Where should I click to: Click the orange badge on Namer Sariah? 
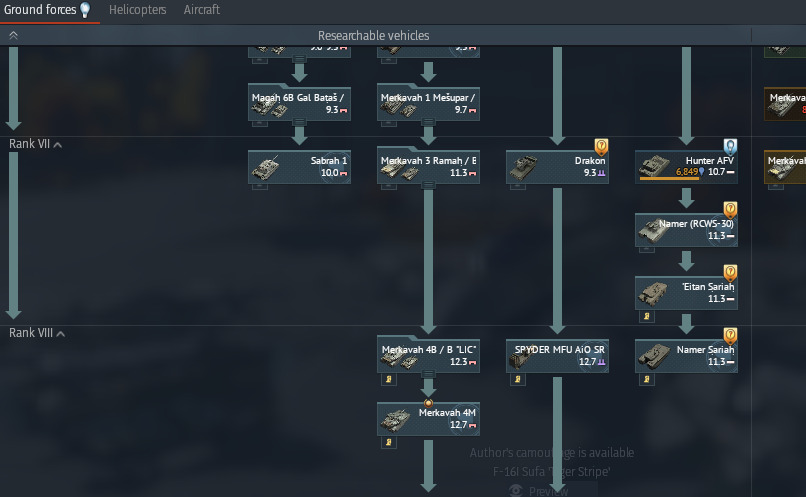[x=730, y=336]
